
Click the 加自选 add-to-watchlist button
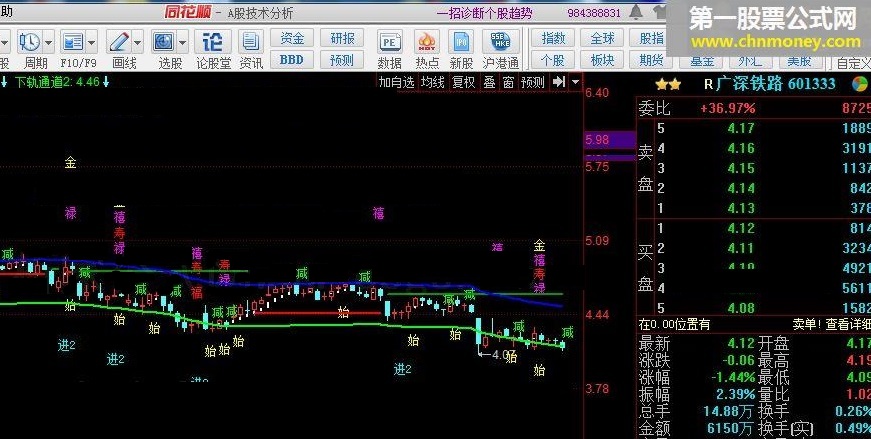397,82
